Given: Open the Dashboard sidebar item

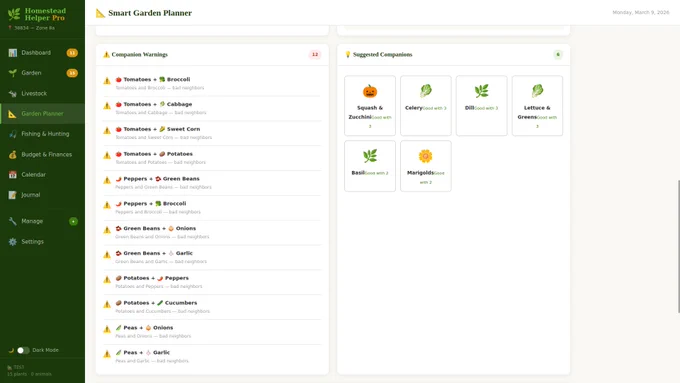Looking at the screenshot, I should (42, 52).
